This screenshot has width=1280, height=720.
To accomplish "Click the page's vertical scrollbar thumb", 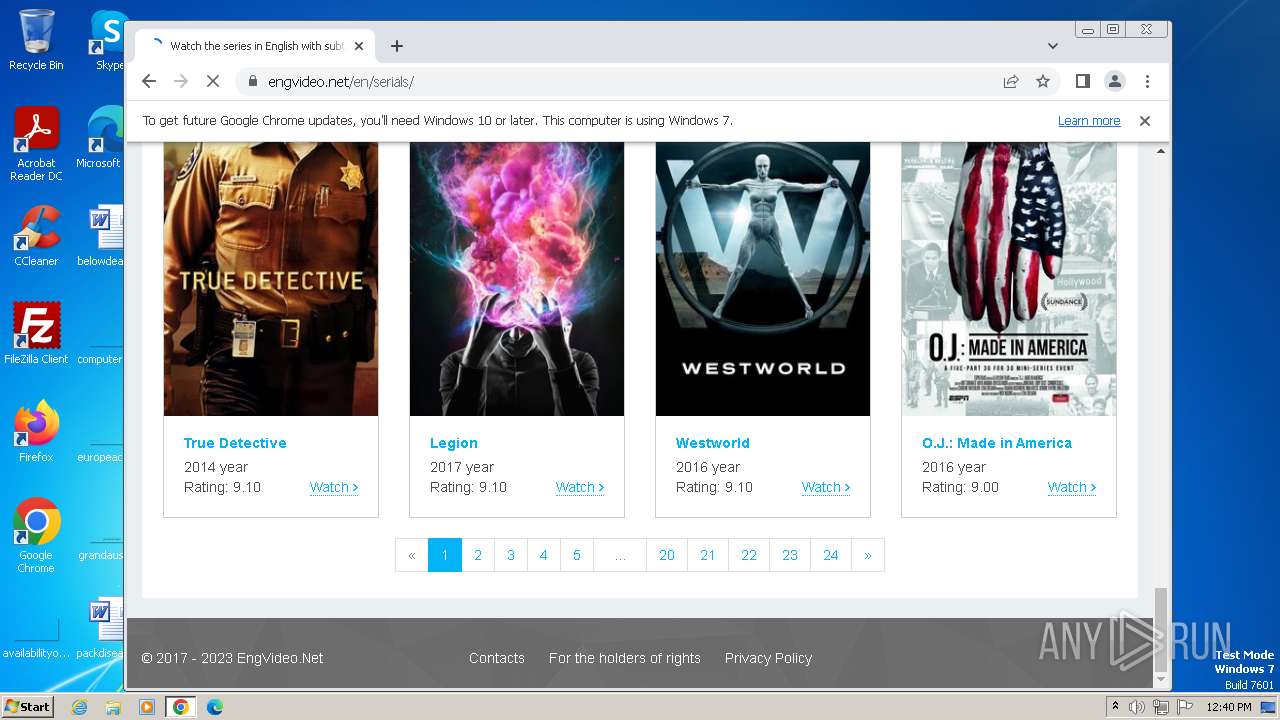I will coord(1161,629).
